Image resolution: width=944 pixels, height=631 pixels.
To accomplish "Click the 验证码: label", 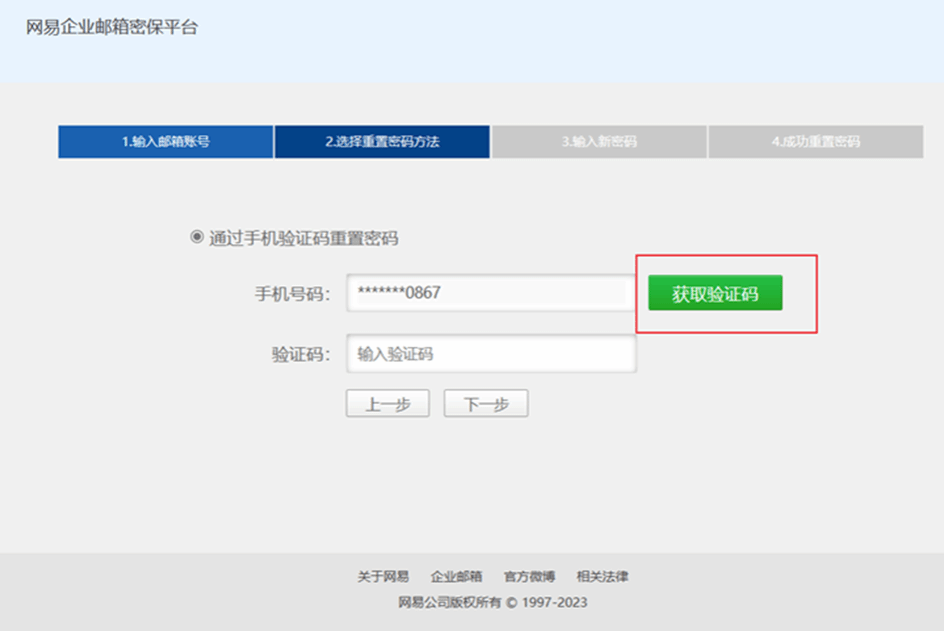I will pos(300,354).
